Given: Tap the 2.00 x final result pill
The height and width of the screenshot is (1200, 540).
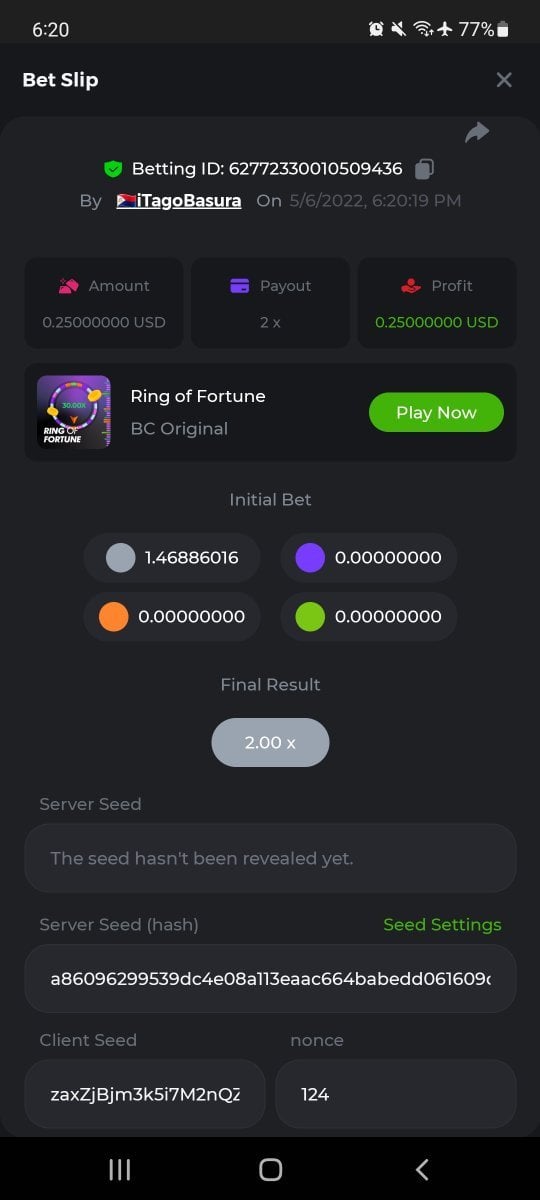Looking at the screenshot, I should coord(270,742).
